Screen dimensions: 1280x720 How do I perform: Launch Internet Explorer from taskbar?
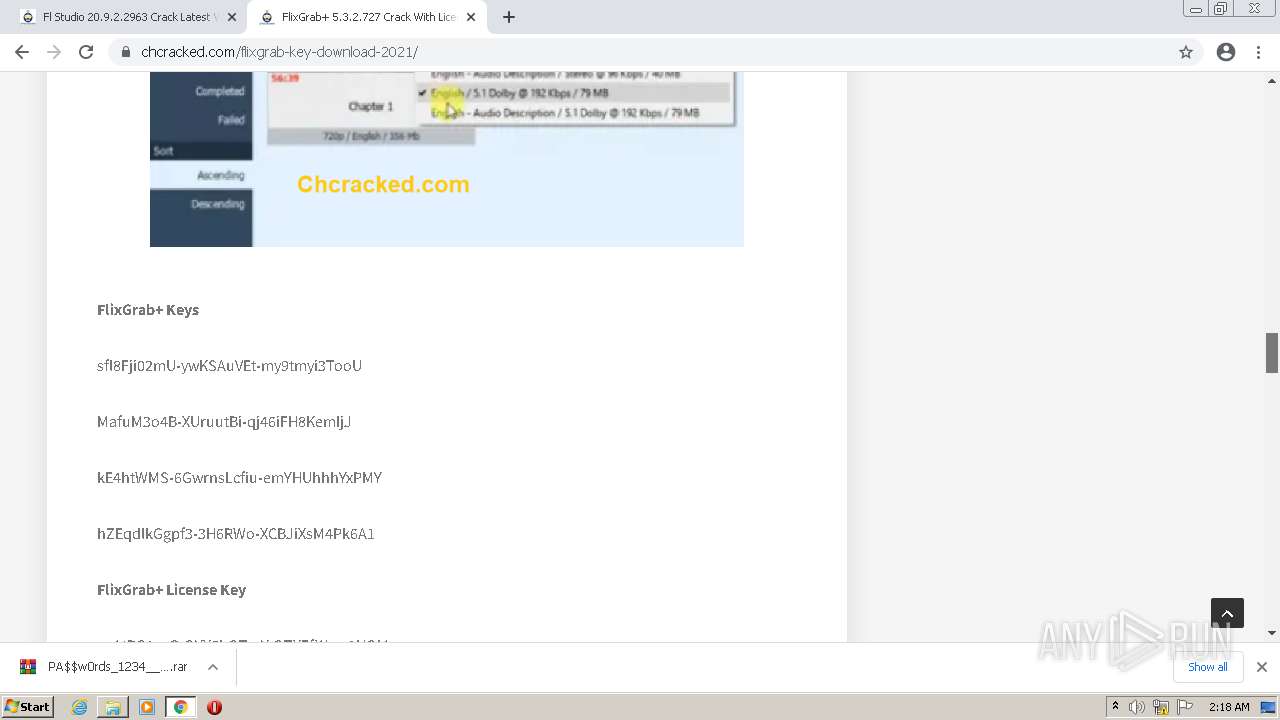coord(79,707)
